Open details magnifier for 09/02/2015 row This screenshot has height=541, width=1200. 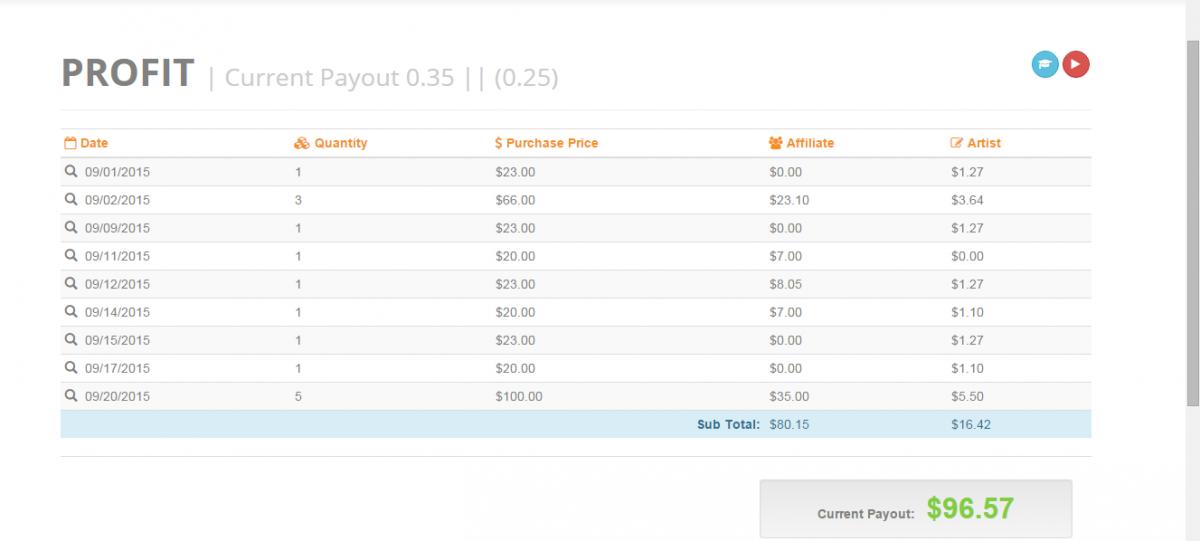(x=71, y=200)
